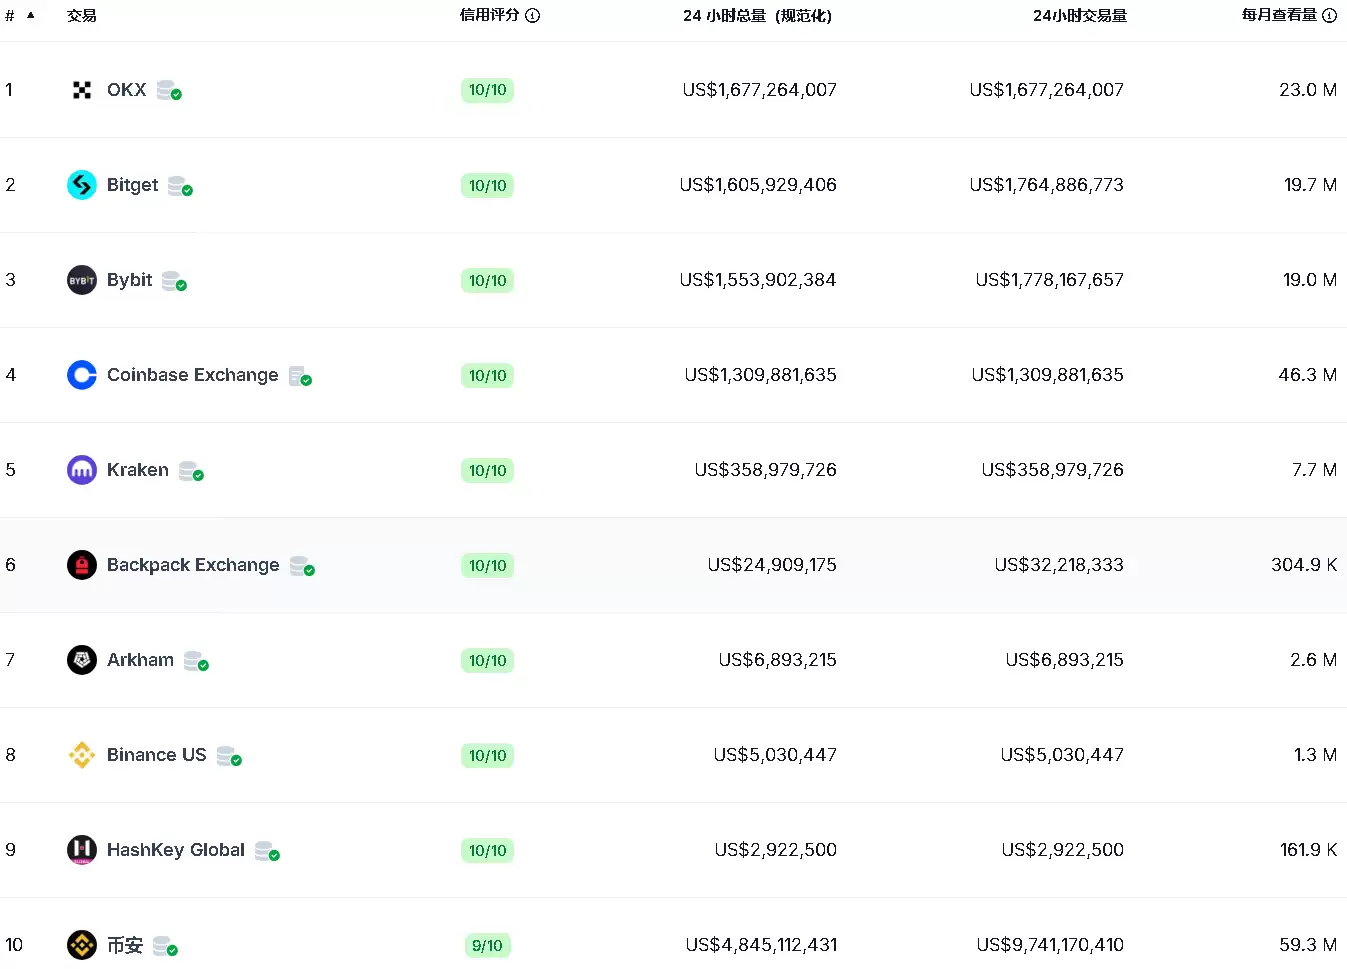The image size is (1347, 969).
Task: Sort by 24小时交易量 column header
Action: tap(1079, 15)
